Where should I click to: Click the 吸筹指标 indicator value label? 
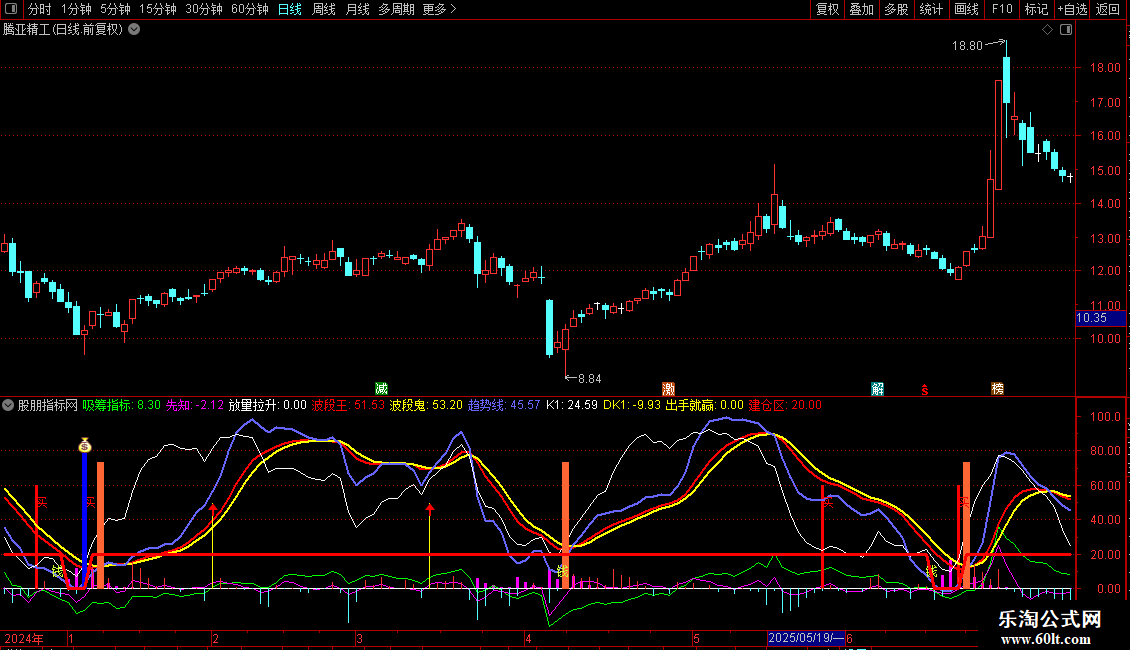coord(121,405)
